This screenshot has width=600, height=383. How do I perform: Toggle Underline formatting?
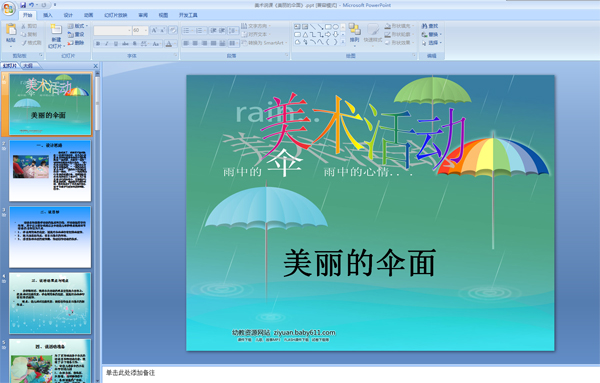116,44
